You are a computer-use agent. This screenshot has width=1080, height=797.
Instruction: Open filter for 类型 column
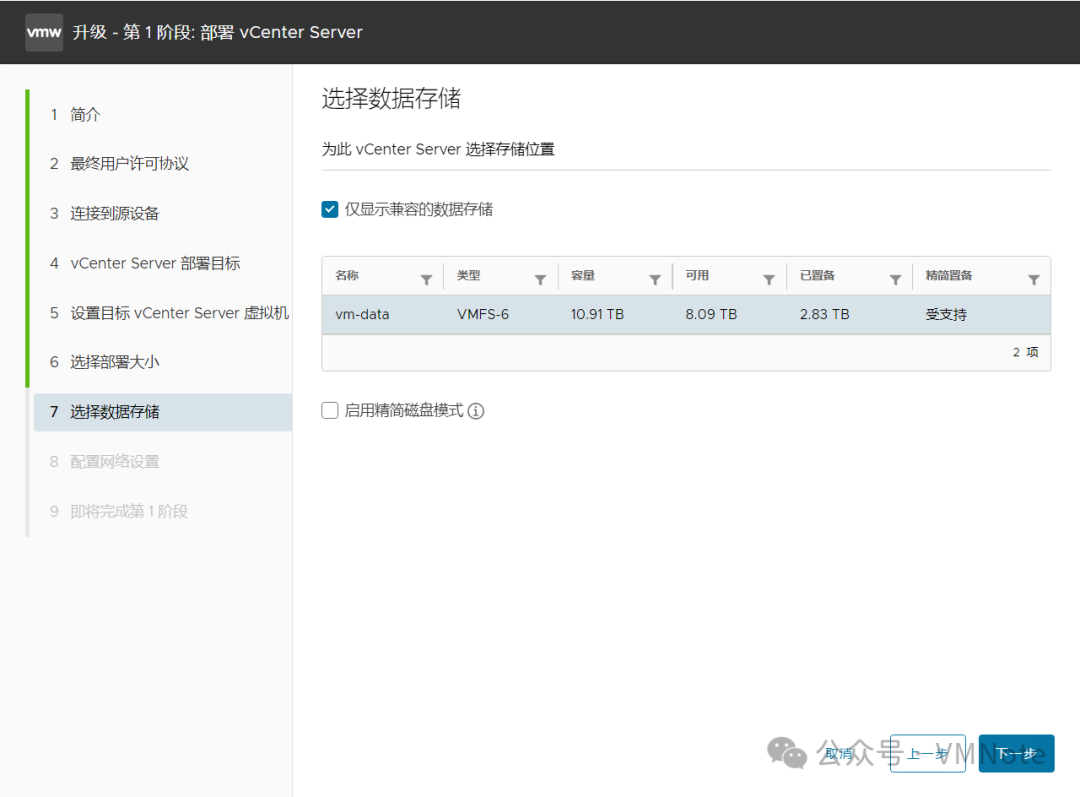click(541, 279)
